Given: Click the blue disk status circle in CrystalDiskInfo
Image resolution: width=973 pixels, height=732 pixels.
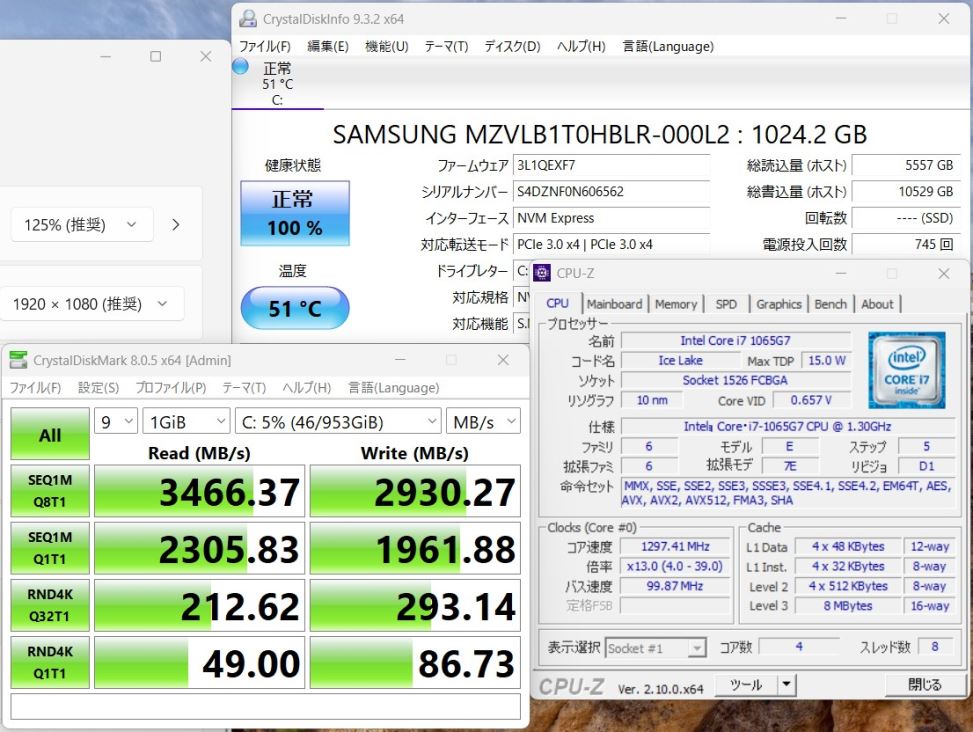Looking at the screenshot, I should coord(240,66).
